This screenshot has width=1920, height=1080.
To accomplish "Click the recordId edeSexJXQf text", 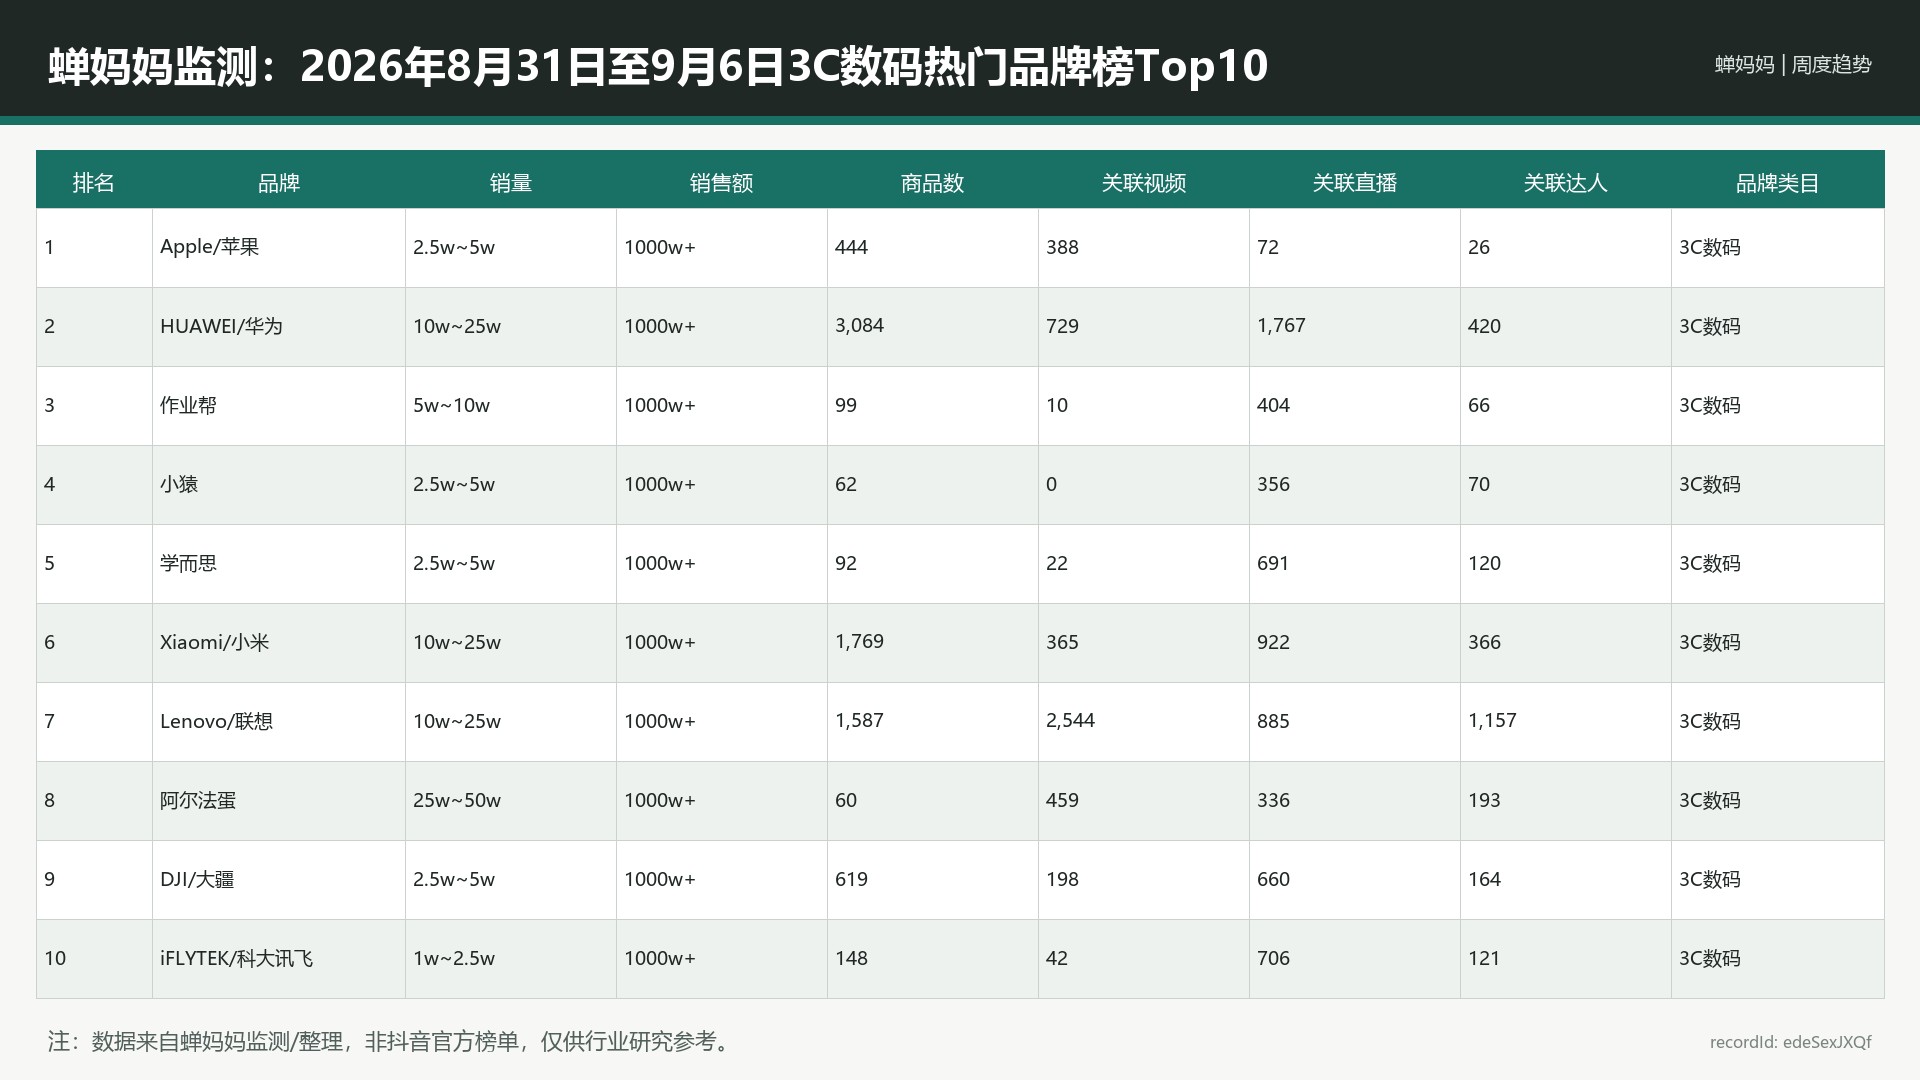I will [1791, 1042].
